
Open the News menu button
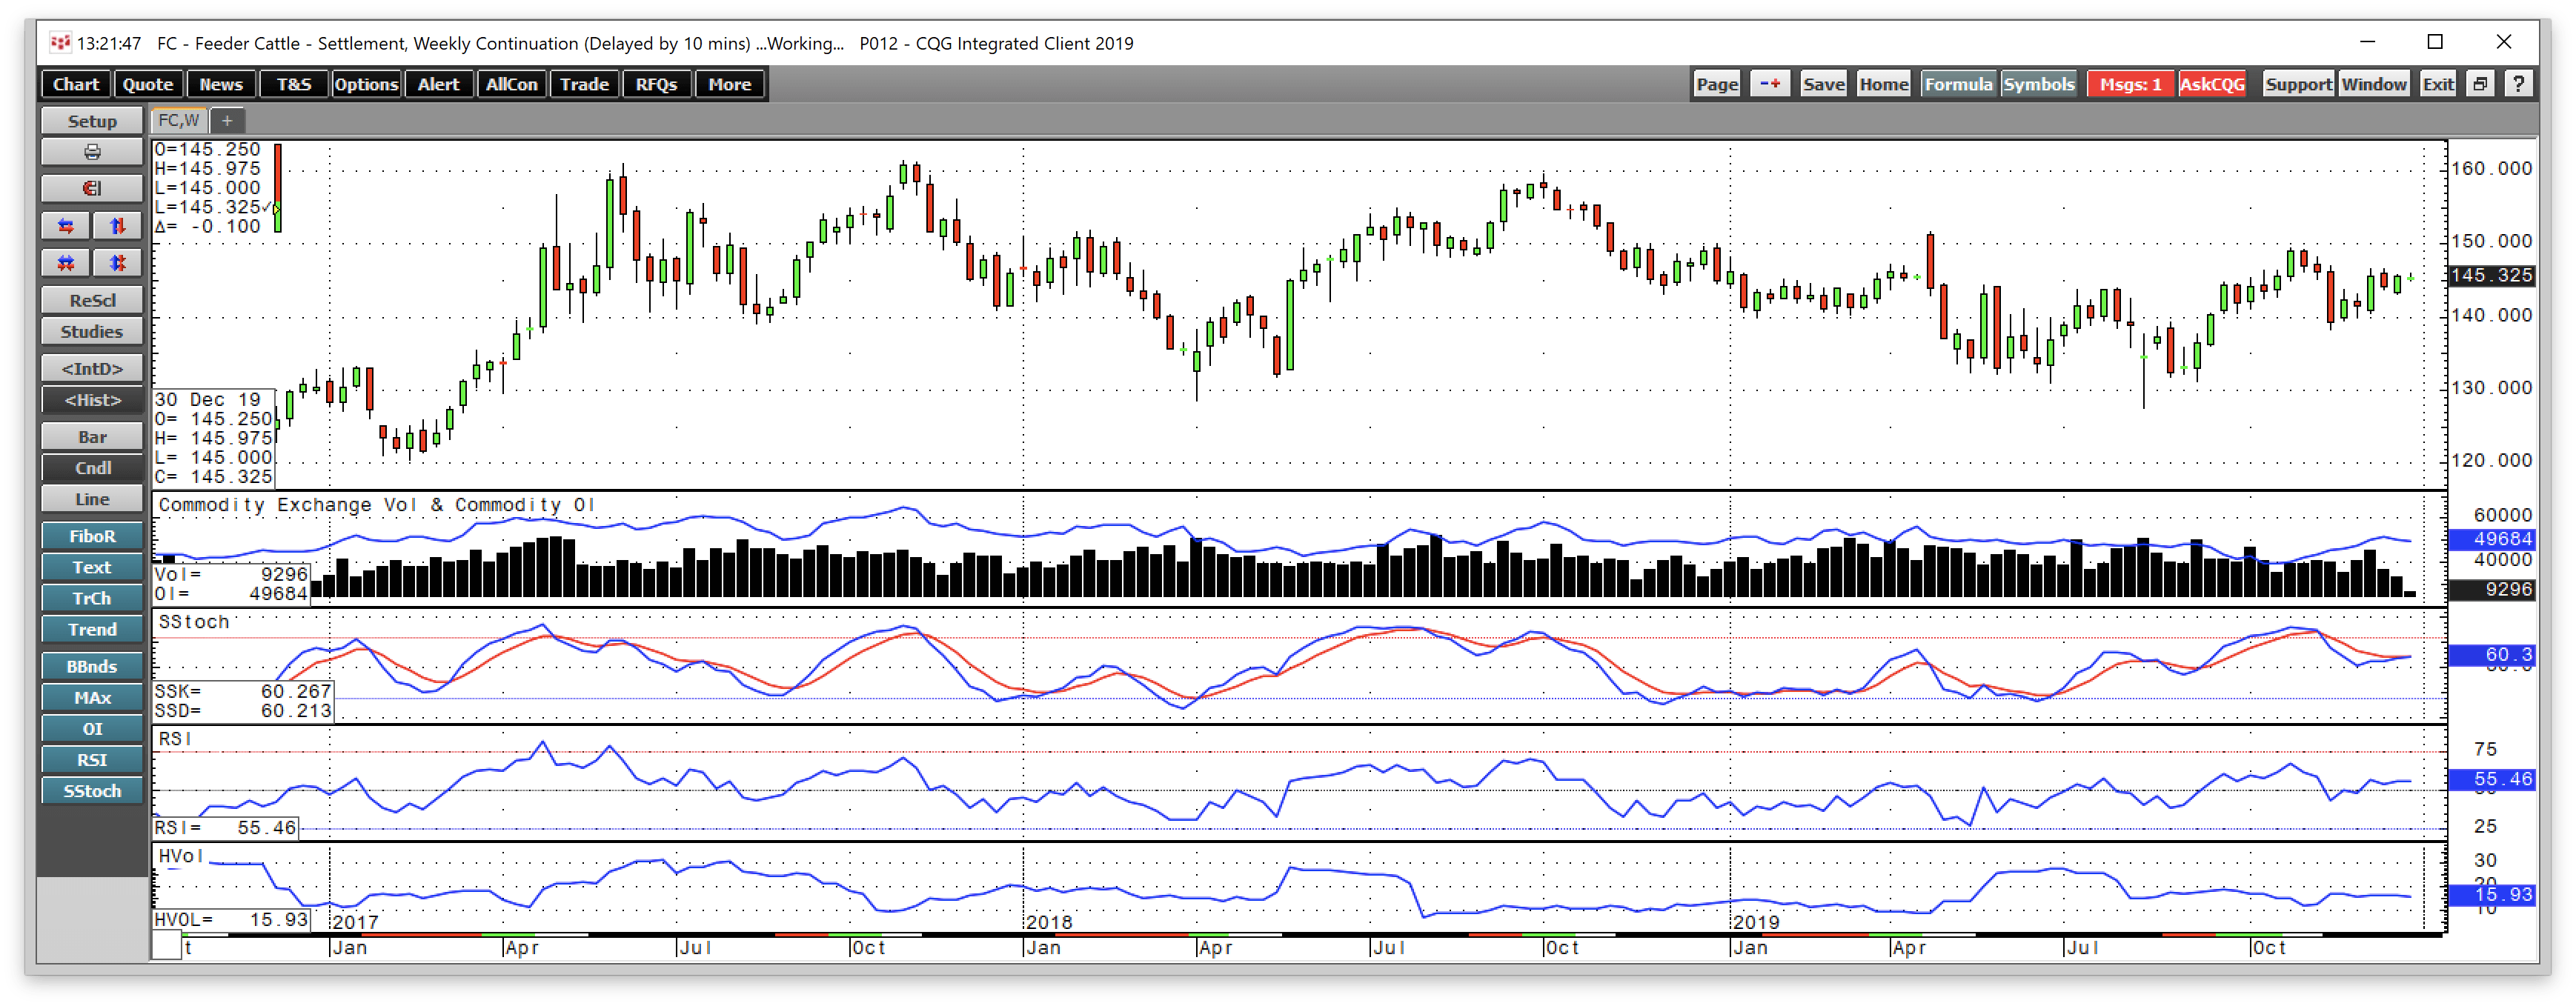coord(221,84)
